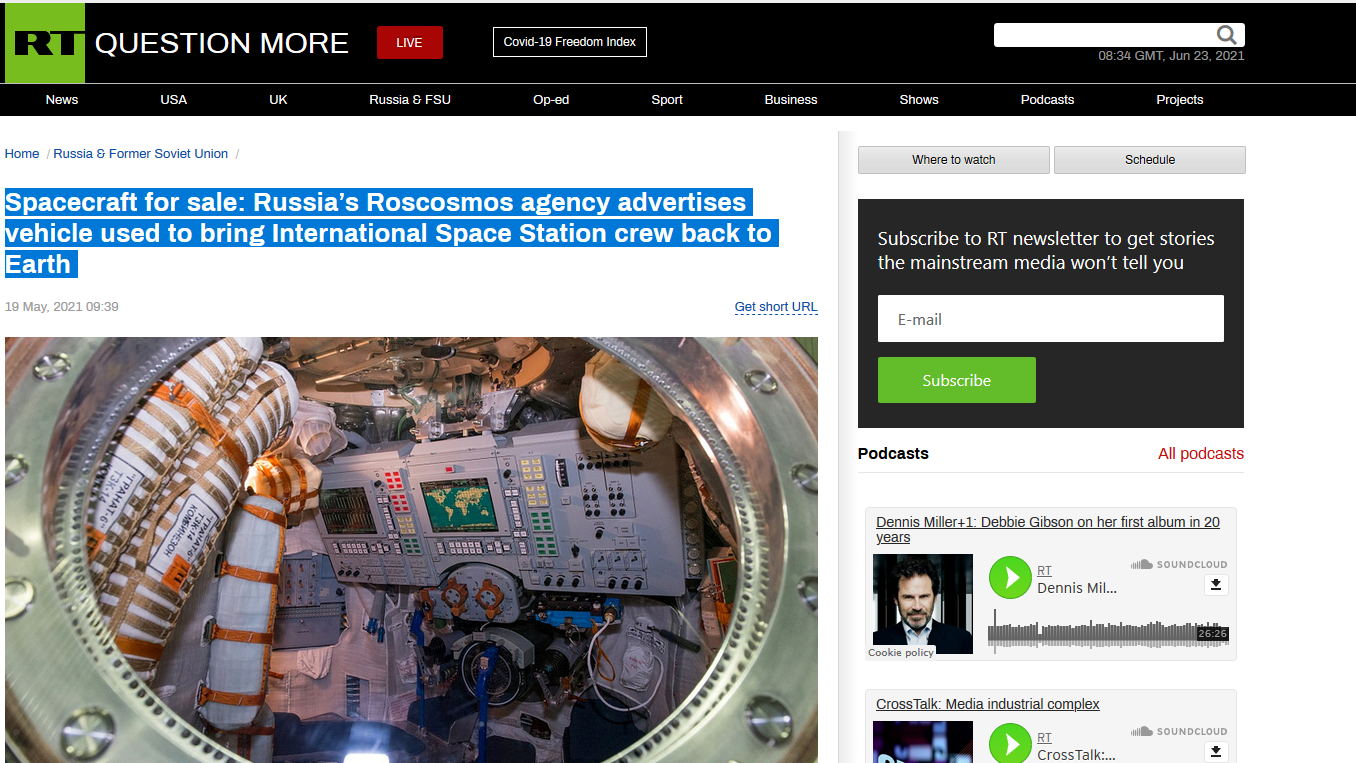Open All podcasts link
Viewport: 1356px width, 763px height.
(1201, 454)
